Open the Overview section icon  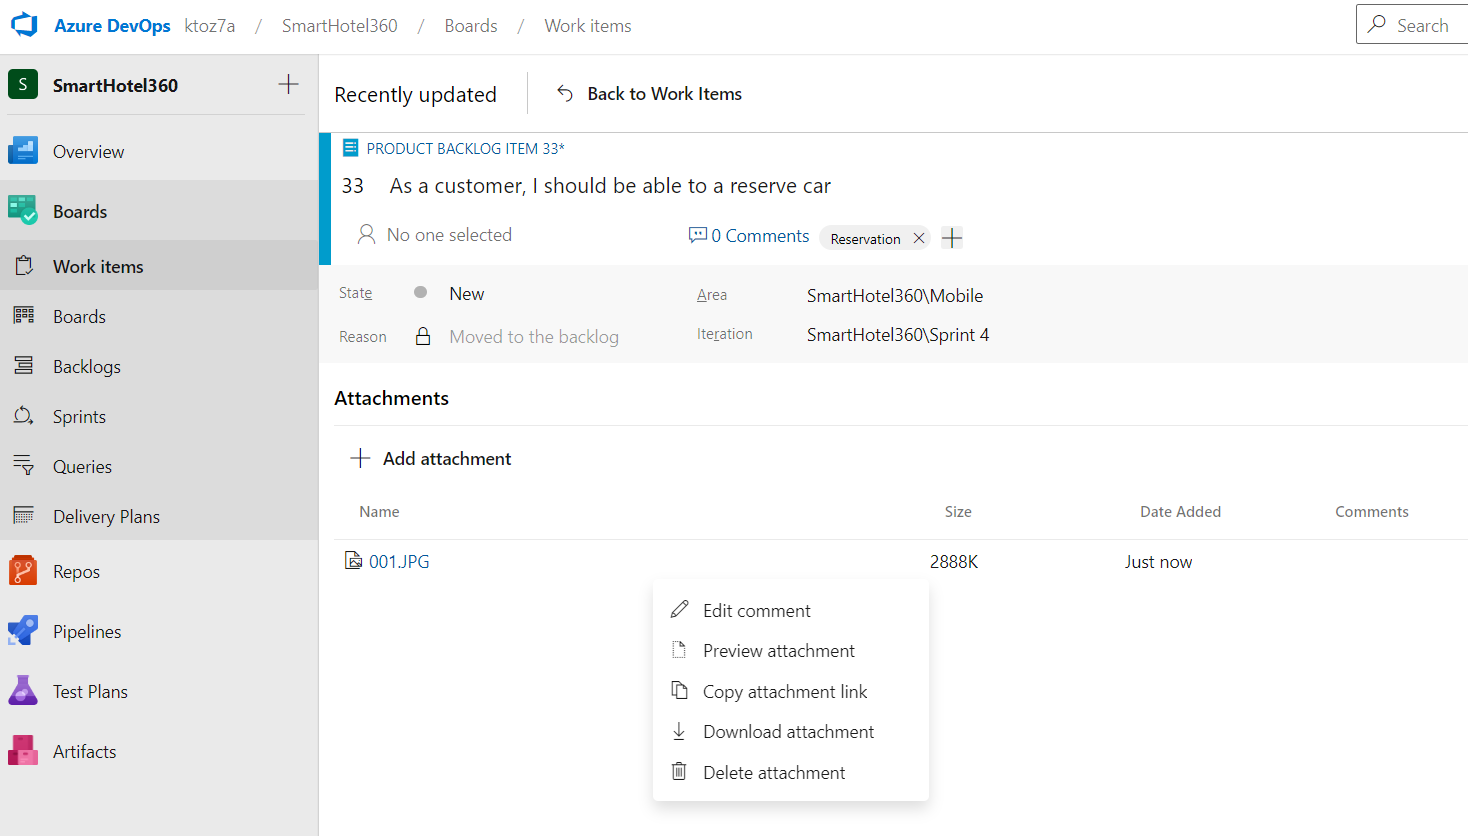click(23, 151)
